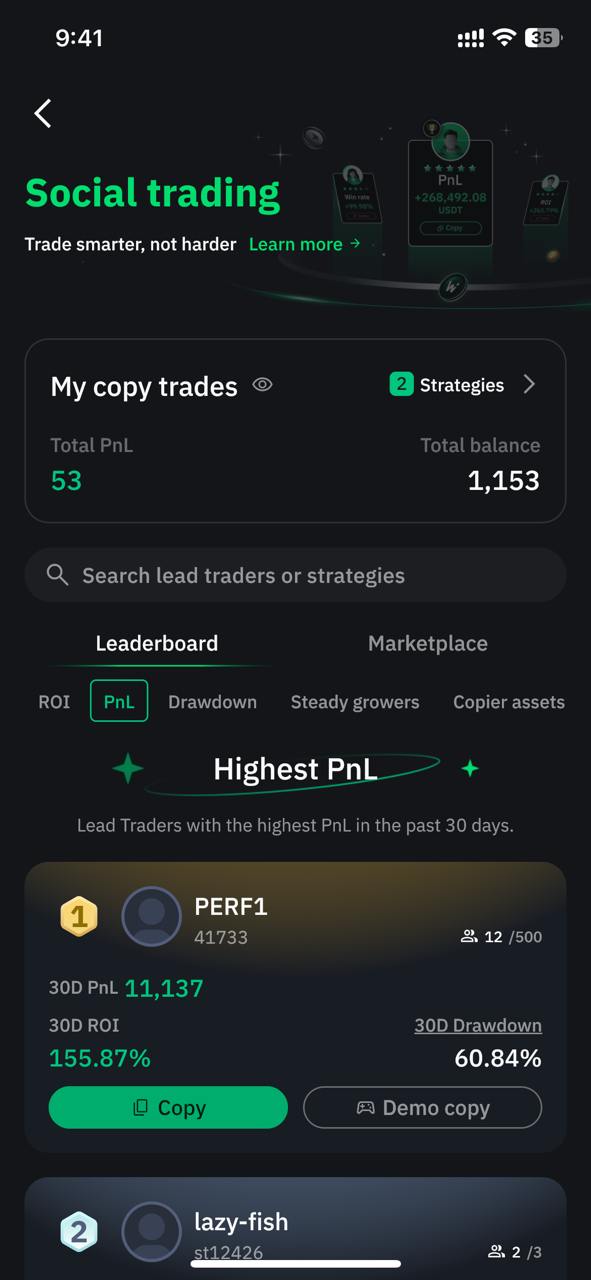Toggle balance visibility with the eye icon

[x=262, y=385]
